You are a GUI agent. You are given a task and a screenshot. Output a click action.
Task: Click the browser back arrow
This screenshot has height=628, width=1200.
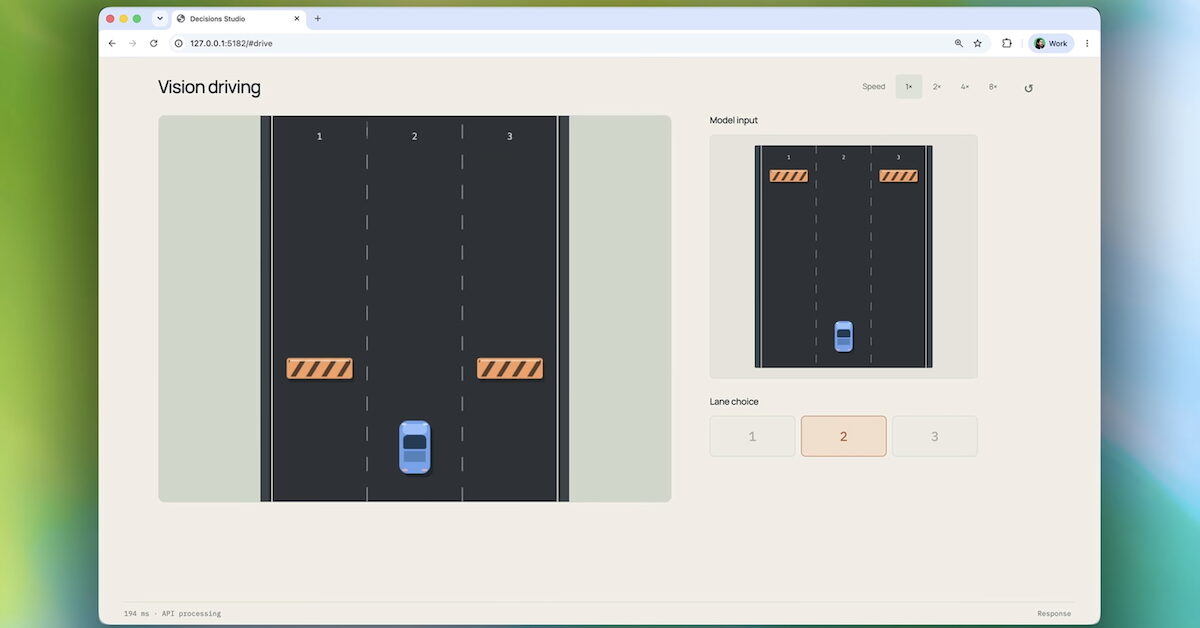[112, 43]
